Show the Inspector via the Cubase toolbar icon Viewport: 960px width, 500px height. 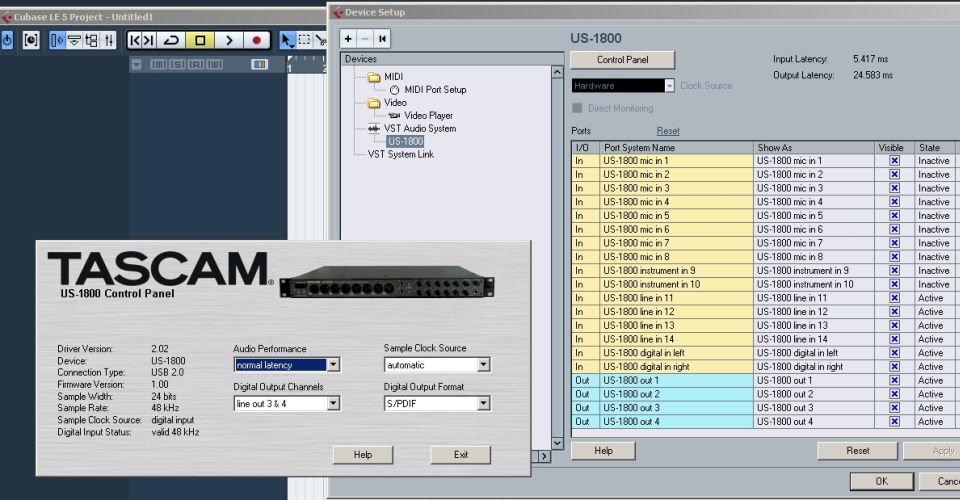pos(57,40)
